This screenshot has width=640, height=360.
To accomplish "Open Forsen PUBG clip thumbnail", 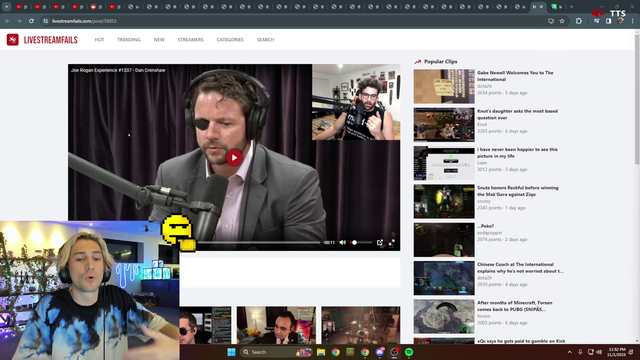I will [444, 316].
